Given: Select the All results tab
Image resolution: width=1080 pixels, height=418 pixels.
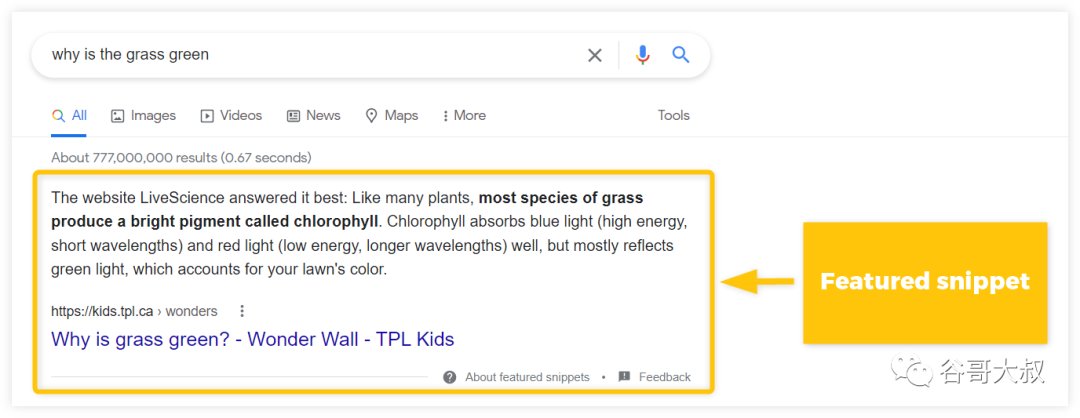Looking at the screenshot, I should click(x=69, y=116).
